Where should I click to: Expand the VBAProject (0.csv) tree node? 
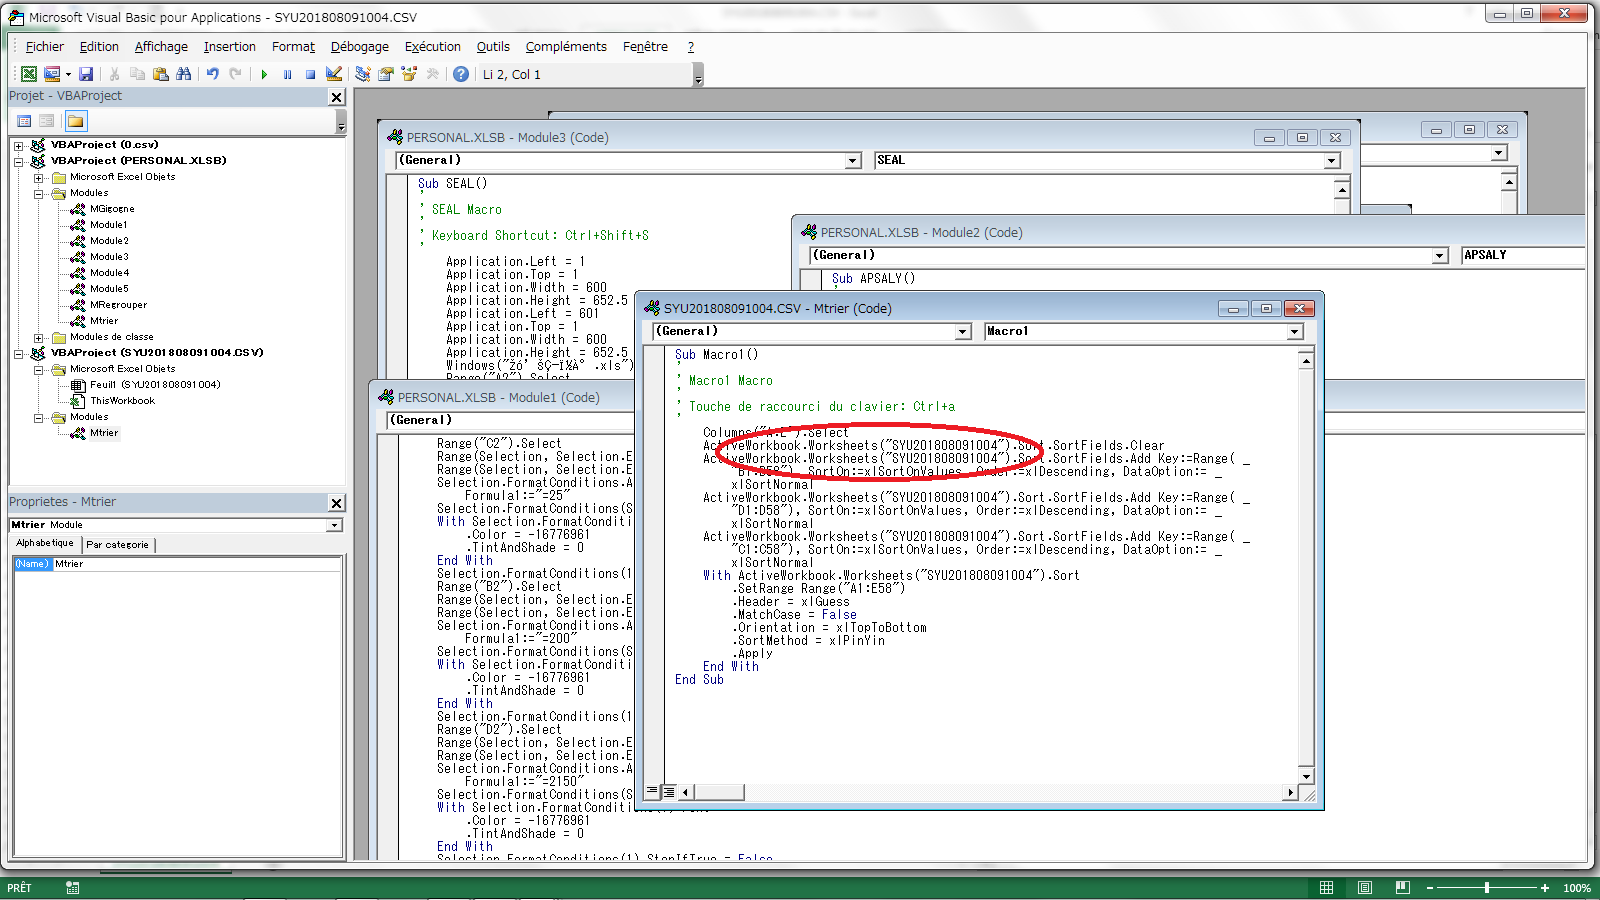pyautogui.click(x=18, y=145)
